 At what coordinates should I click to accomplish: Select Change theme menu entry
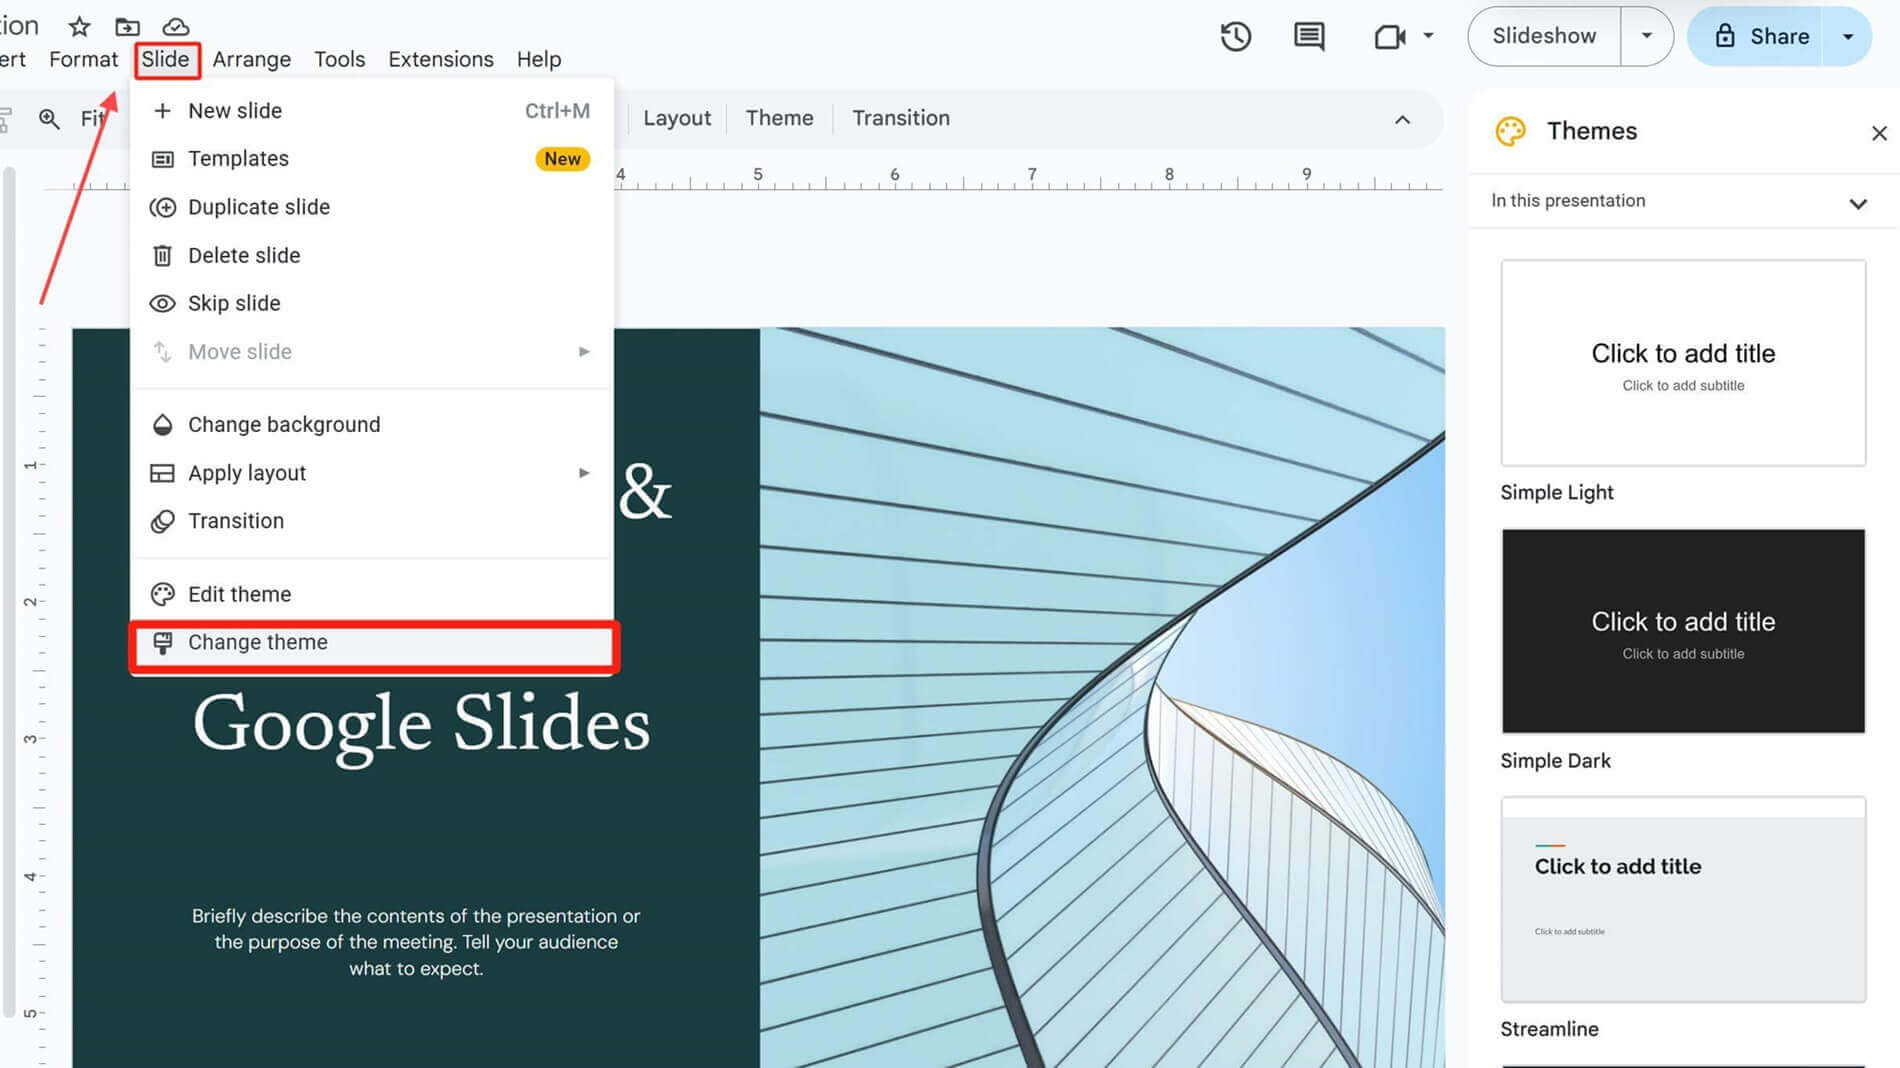click(371, 643)
